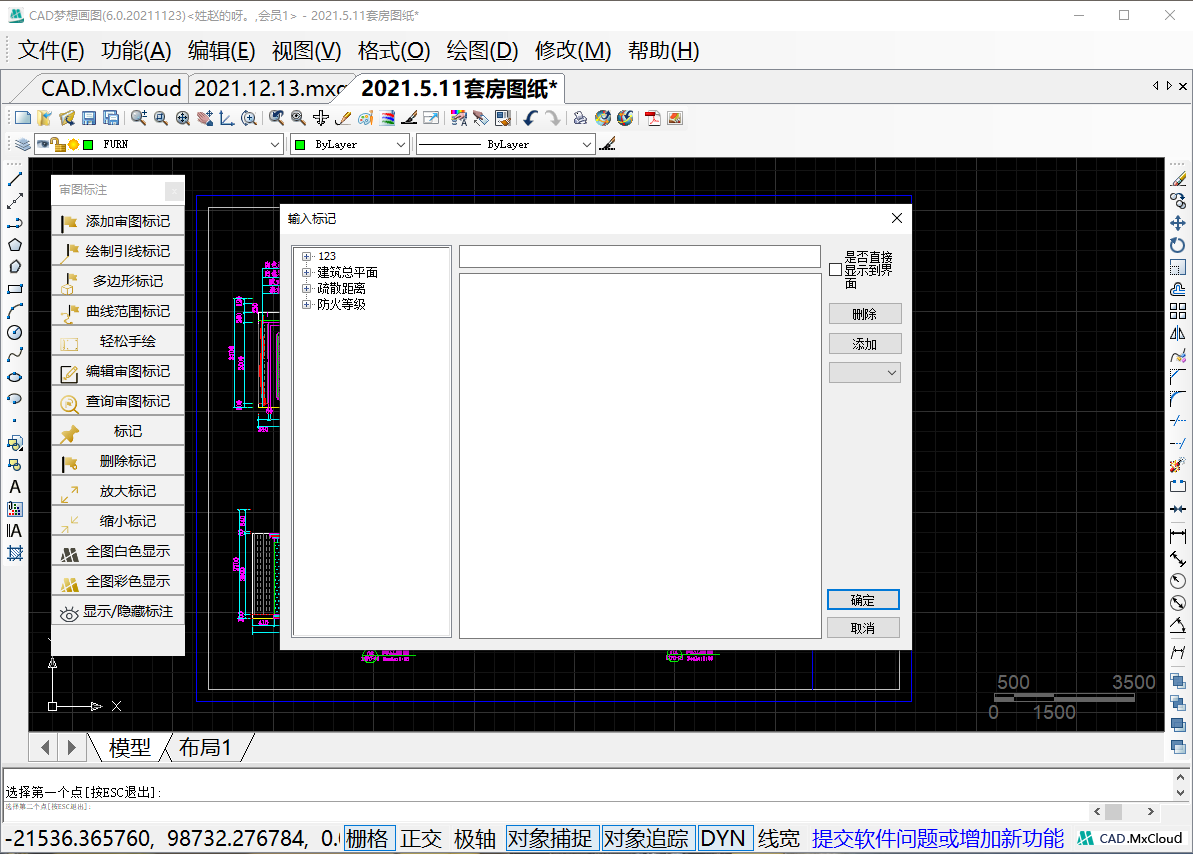Toggle 线宽 lineweight display in status bar
Screen dimensions: 1193x854
coord(778,839)
